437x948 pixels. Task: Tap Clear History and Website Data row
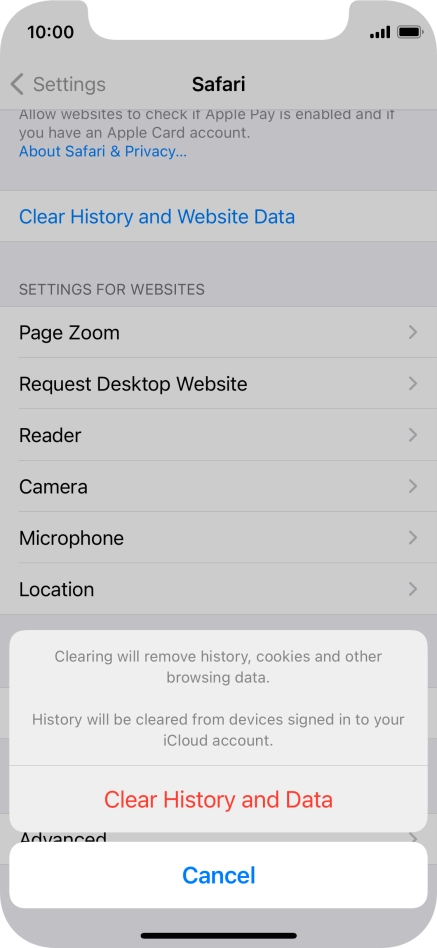(x=218, y=216)
